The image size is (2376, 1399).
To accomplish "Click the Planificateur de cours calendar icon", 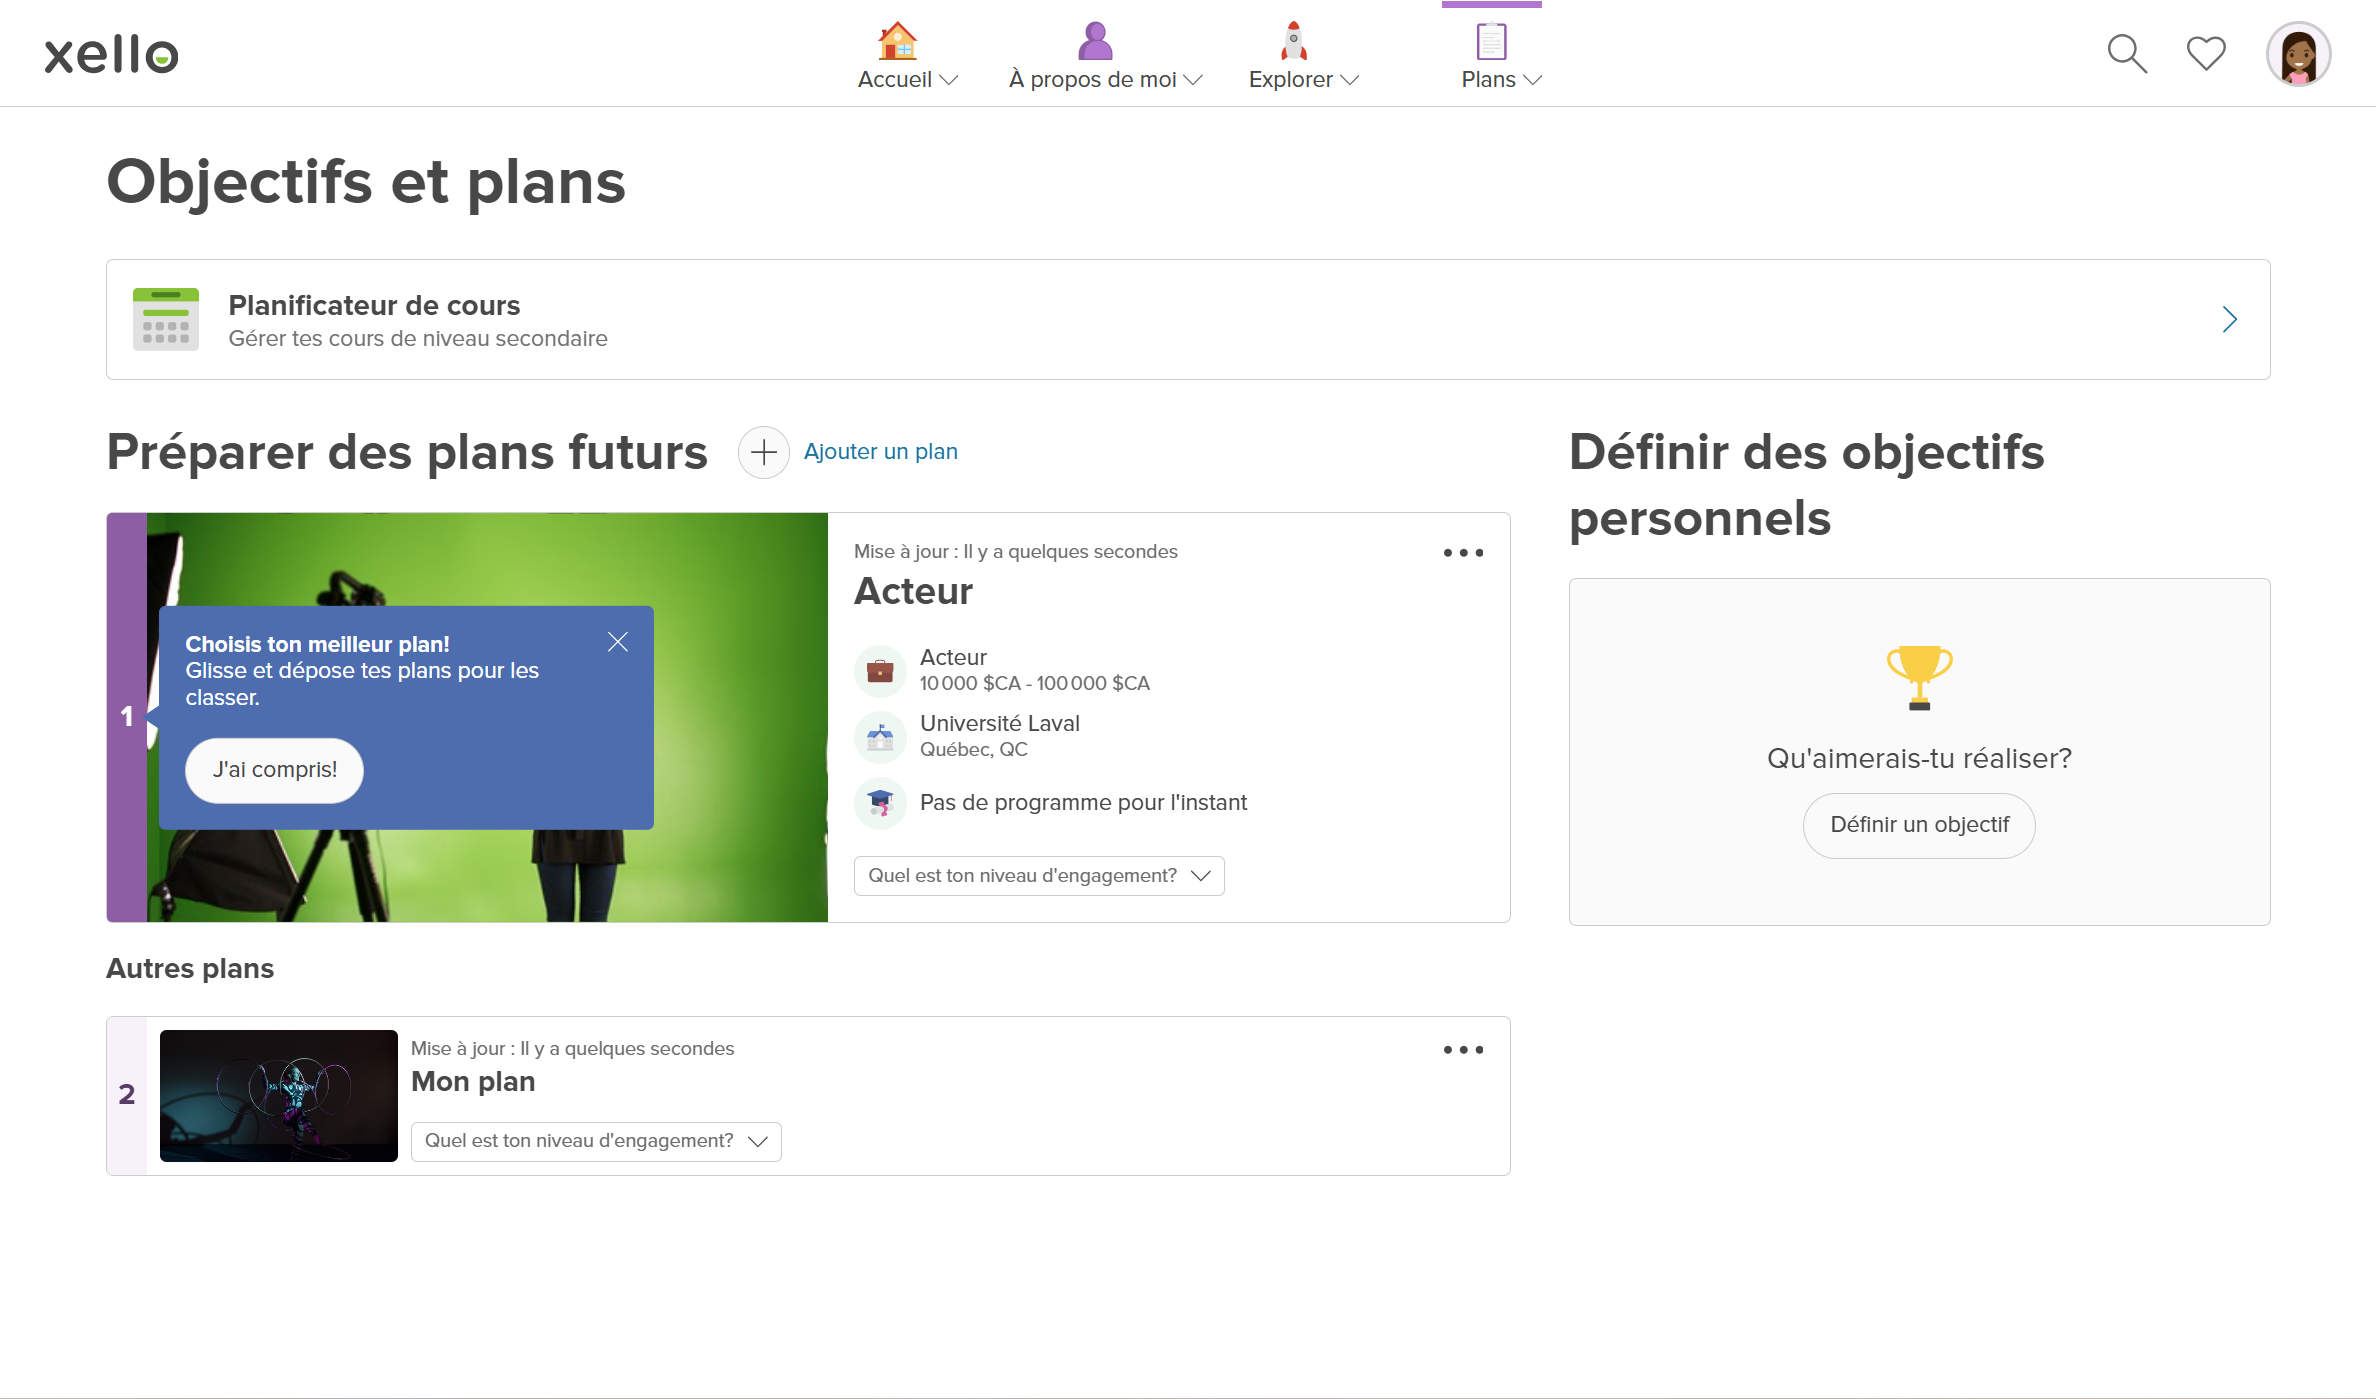I will pos(166,319).
